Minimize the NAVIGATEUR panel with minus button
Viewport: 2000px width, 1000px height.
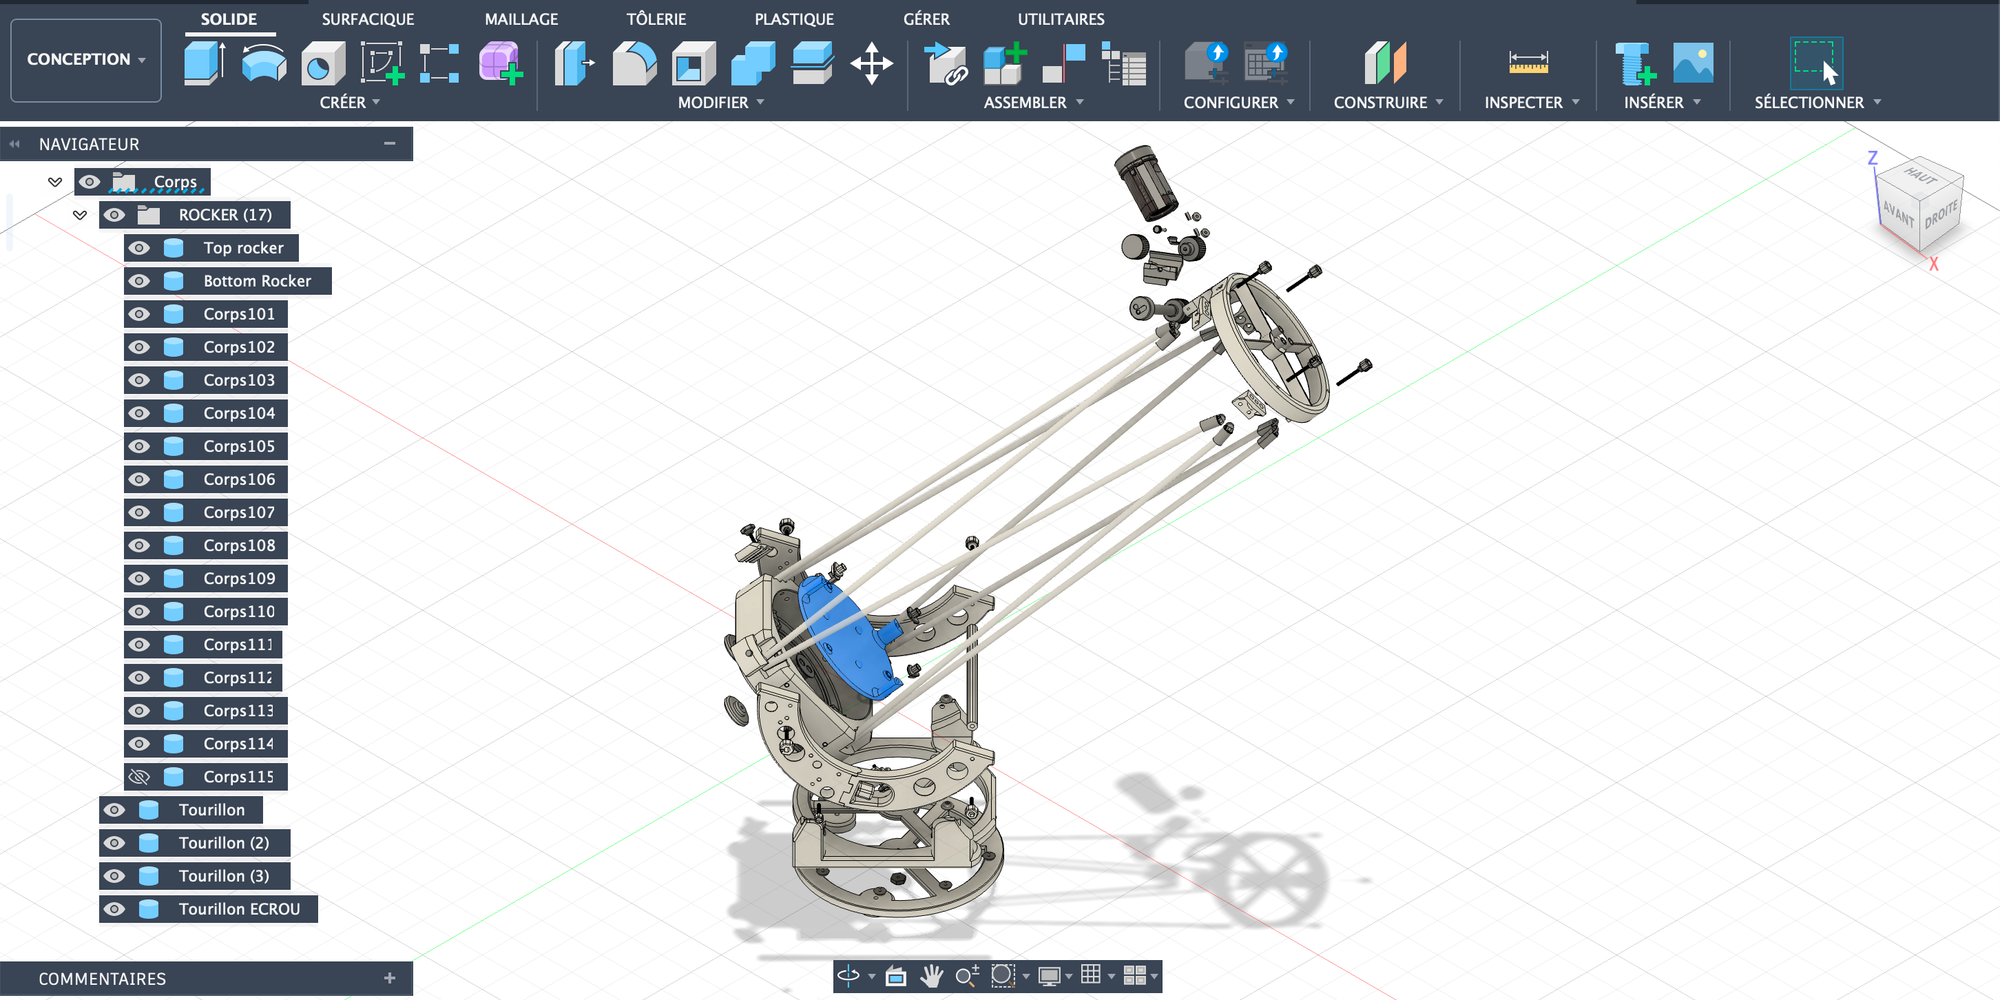(390, 144)
